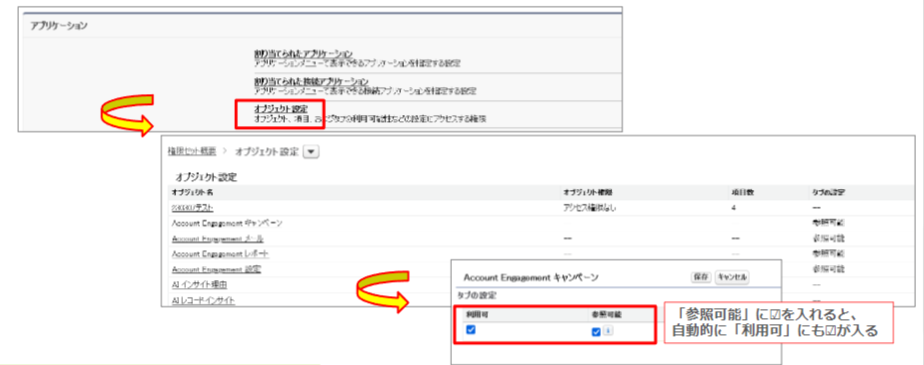Expand the オブジェクト設定 breadcrumb dropdown arrow
Image resolution: width=924 pixels, height=365 pixels.
(x=311, y=152)
